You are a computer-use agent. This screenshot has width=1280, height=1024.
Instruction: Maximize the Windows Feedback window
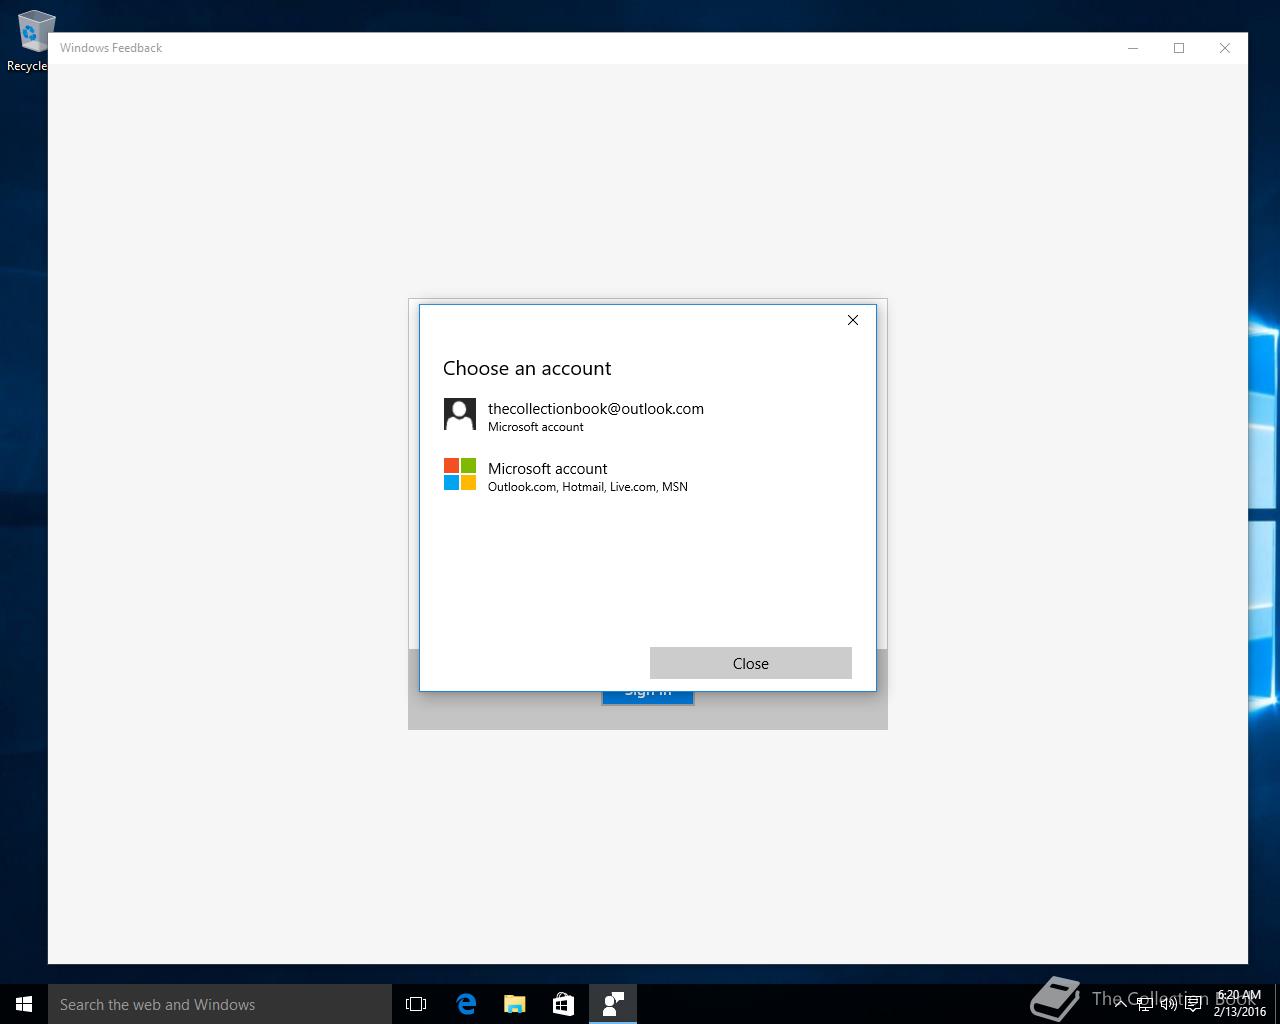1179,48
